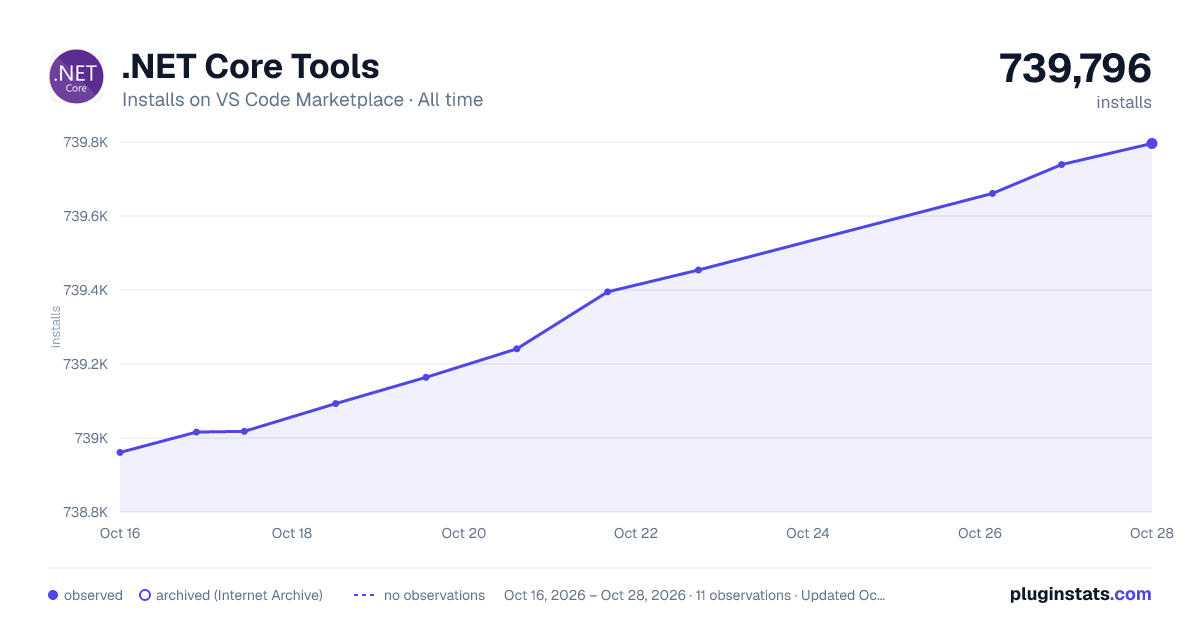This screenshot has width=1200, height=630.
Task: Select the large final data point on Oct 28
Action: pyautogui.click(x=1152, y=143)
